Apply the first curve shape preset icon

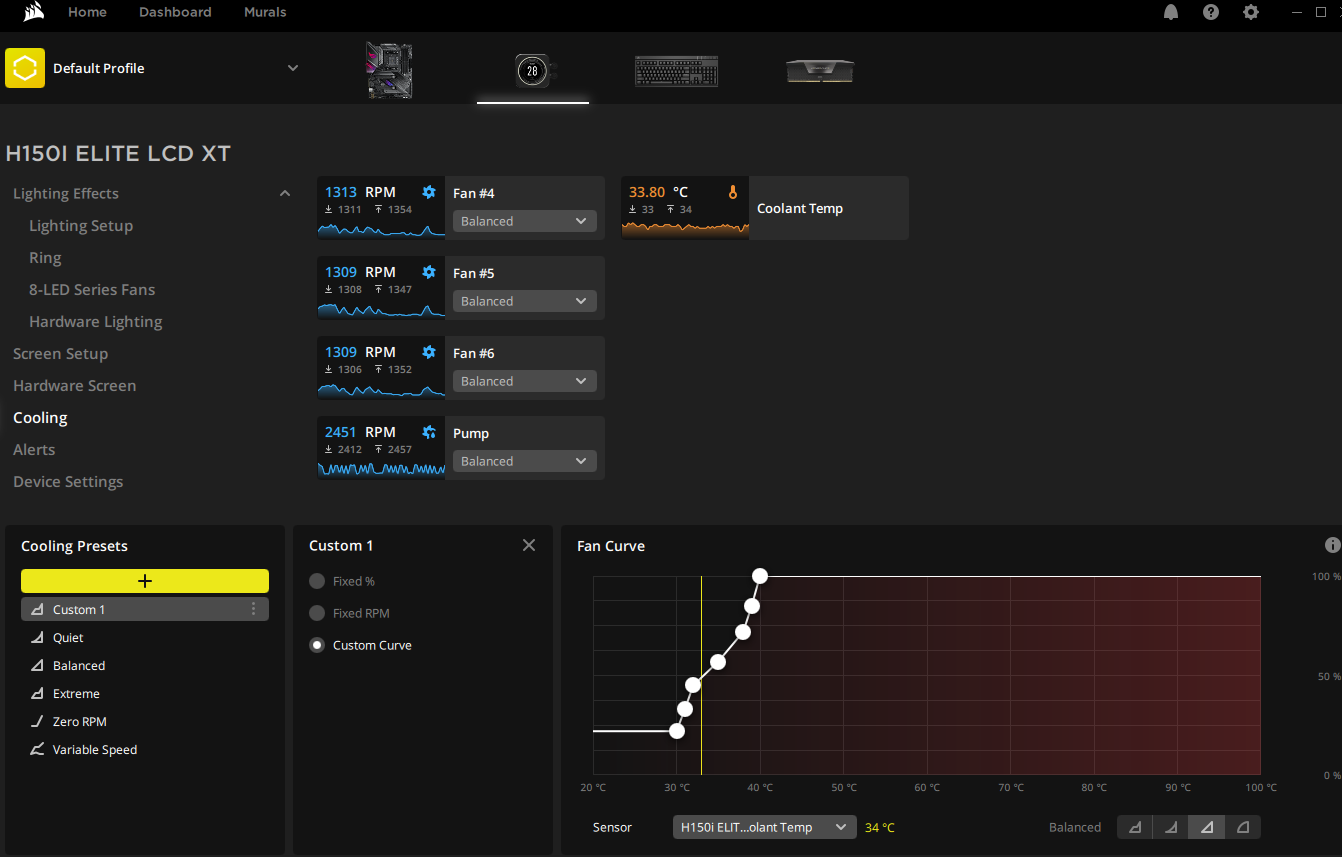(1135, 827)
